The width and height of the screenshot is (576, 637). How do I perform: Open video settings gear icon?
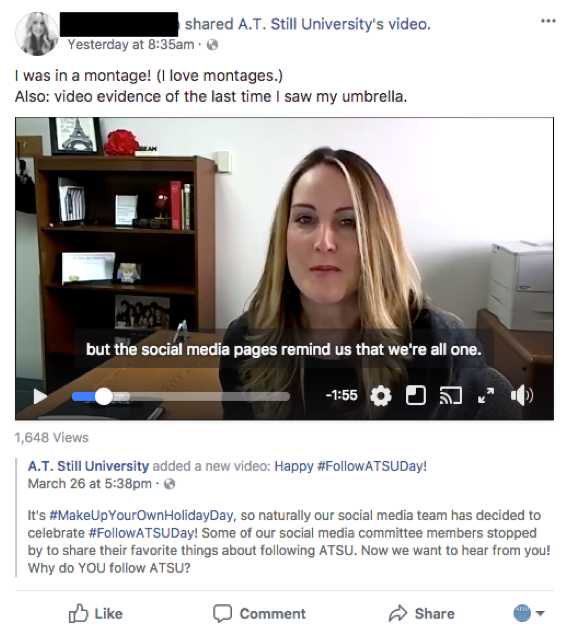click(x=381, y=396)
